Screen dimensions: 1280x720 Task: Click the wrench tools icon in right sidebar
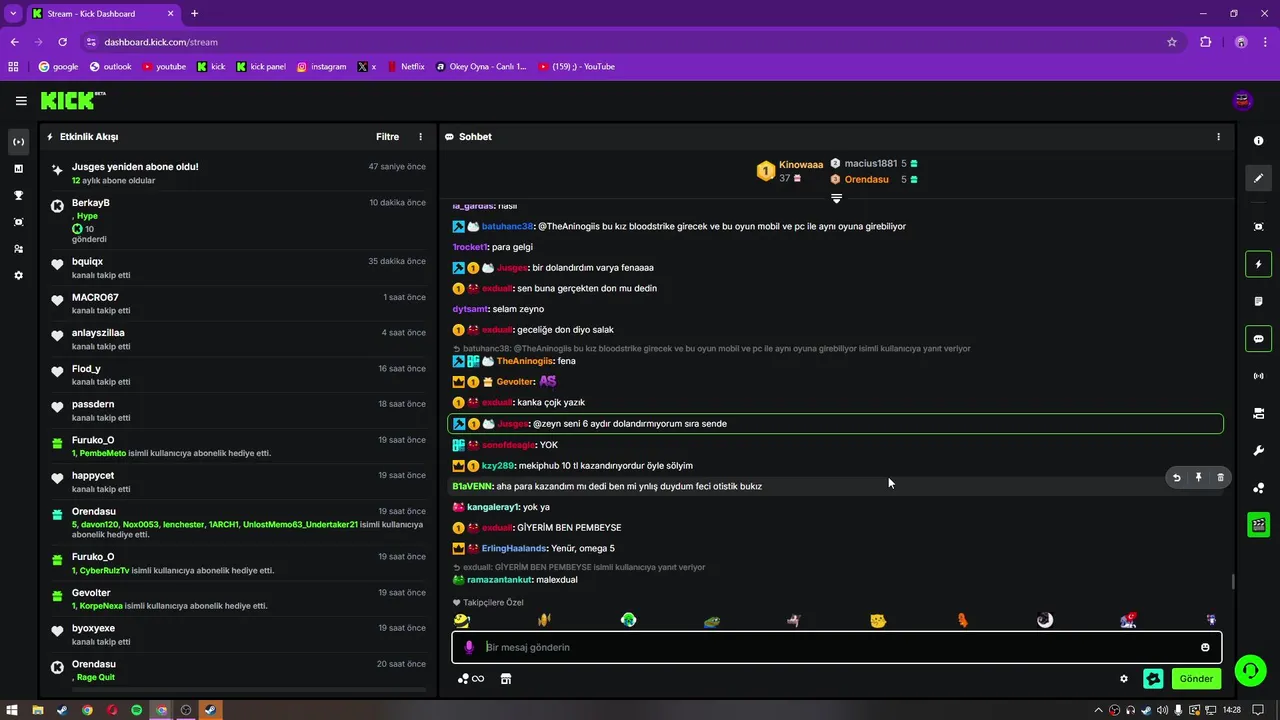point(1258,451)
